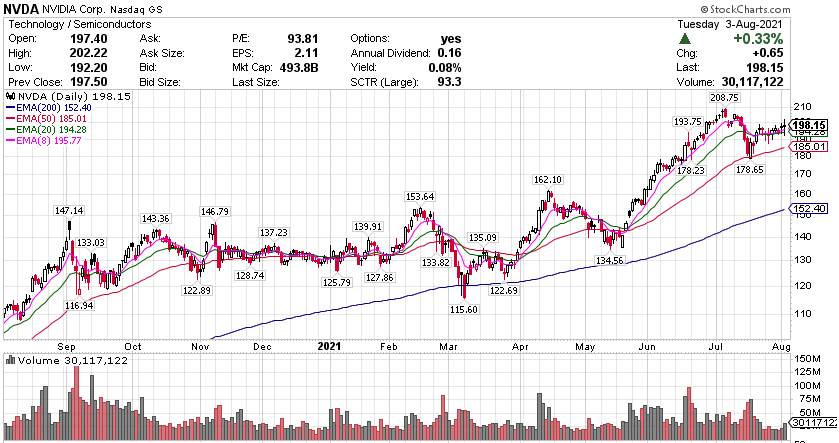Click the 146.79 November high label
The height and width of the screenshot is (443, 839).
pos(215,212)
